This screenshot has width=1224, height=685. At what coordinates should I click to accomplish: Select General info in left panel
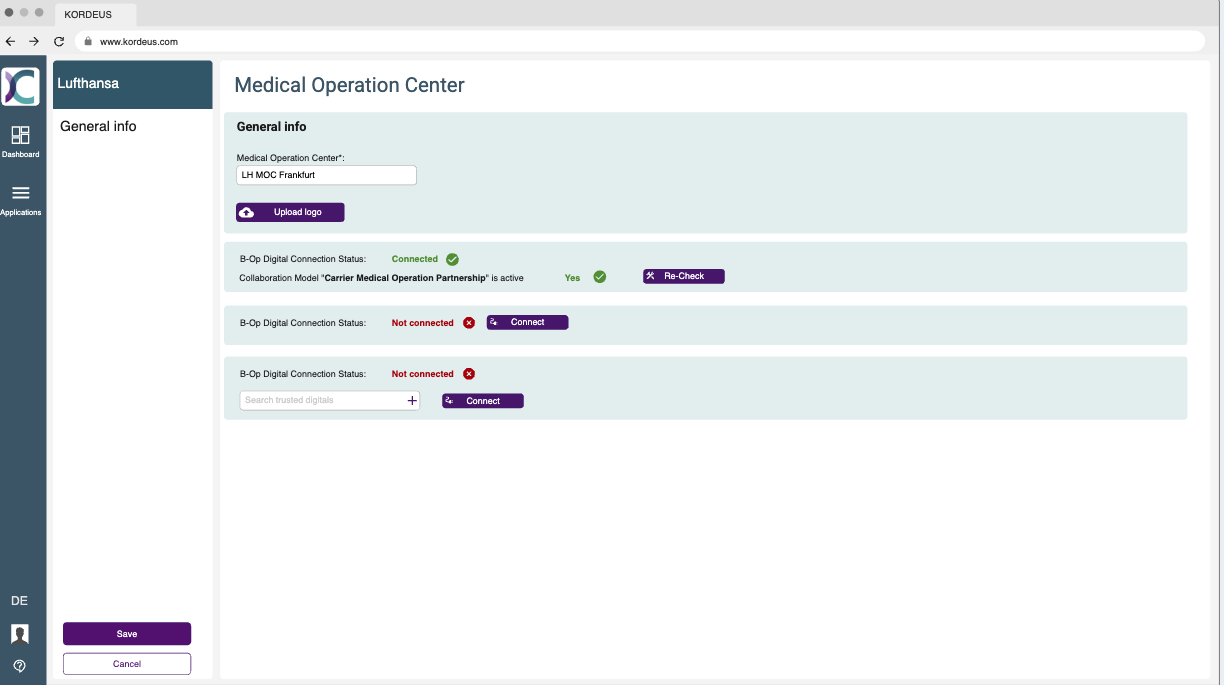pos(98,126)
